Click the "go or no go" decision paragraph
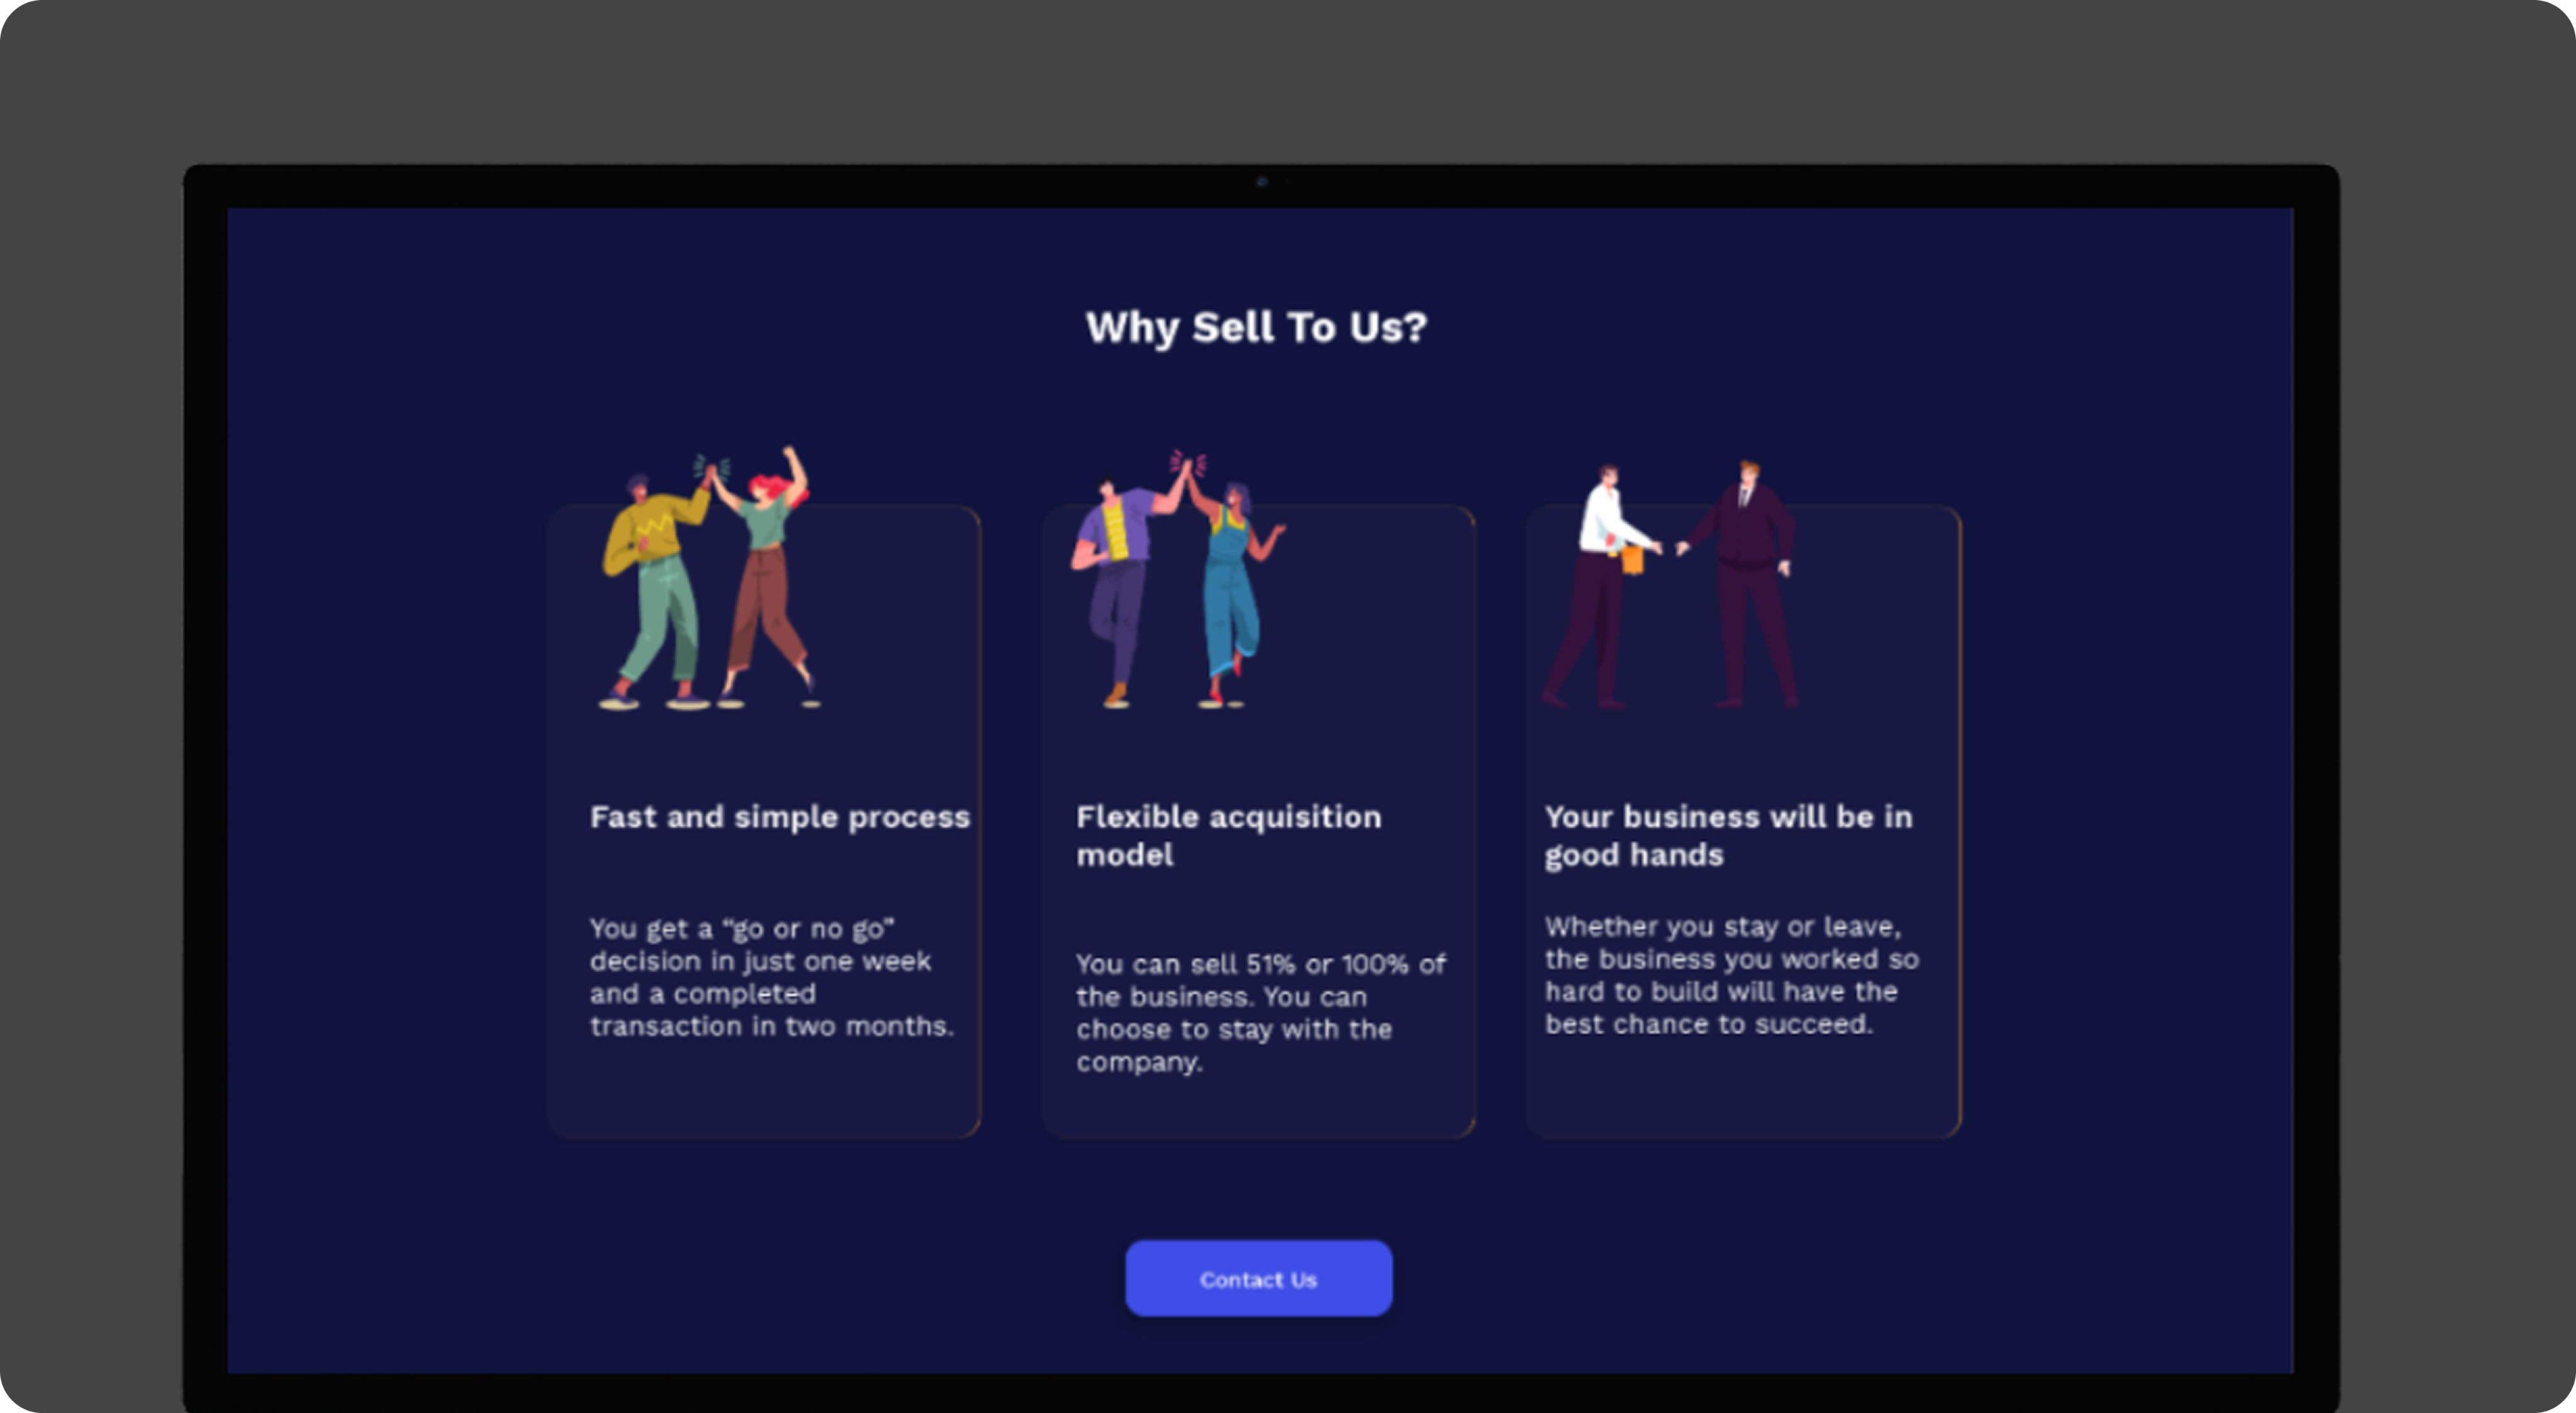Screen dimensions: 2576x1413 click(771, 977)
